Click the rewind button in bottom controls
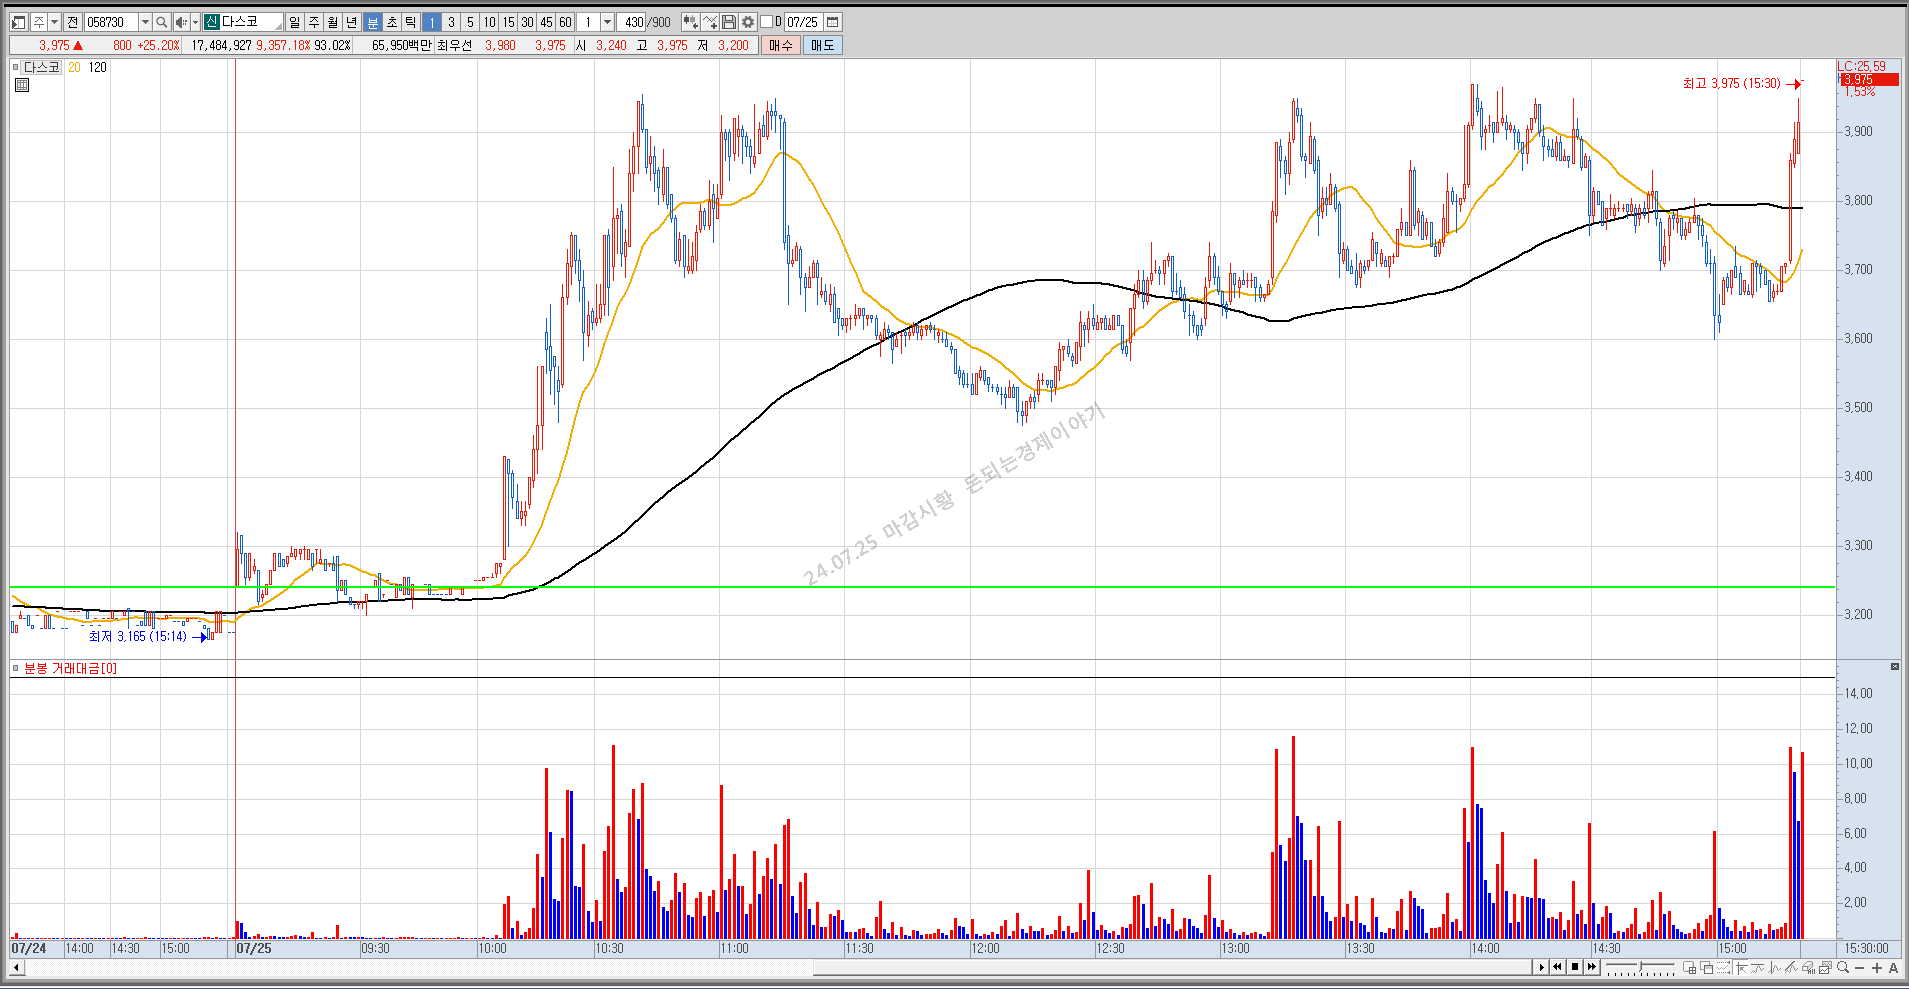Screen dimensions: 1909x989 click(1557, 967)
